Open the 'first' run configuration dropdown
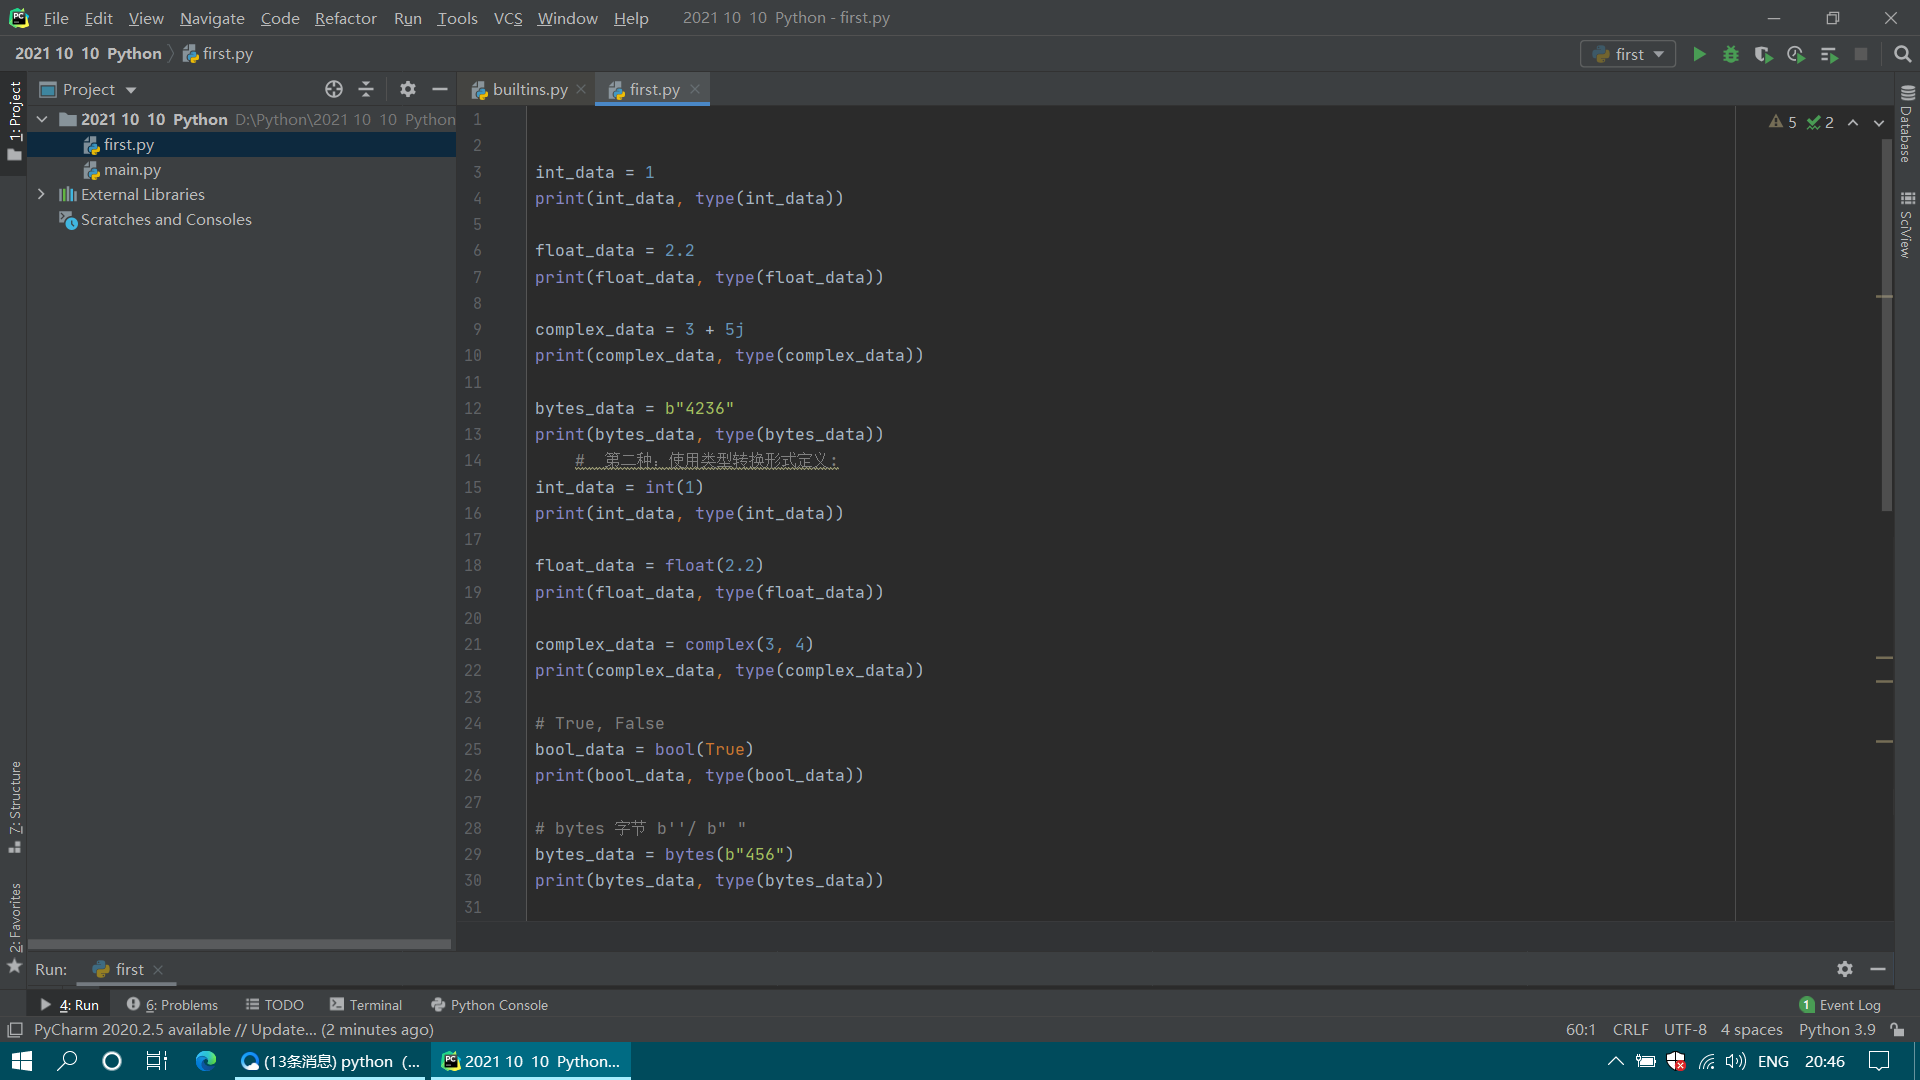Screen dimensions: 1920x1080 click(x=1628, y=54)
